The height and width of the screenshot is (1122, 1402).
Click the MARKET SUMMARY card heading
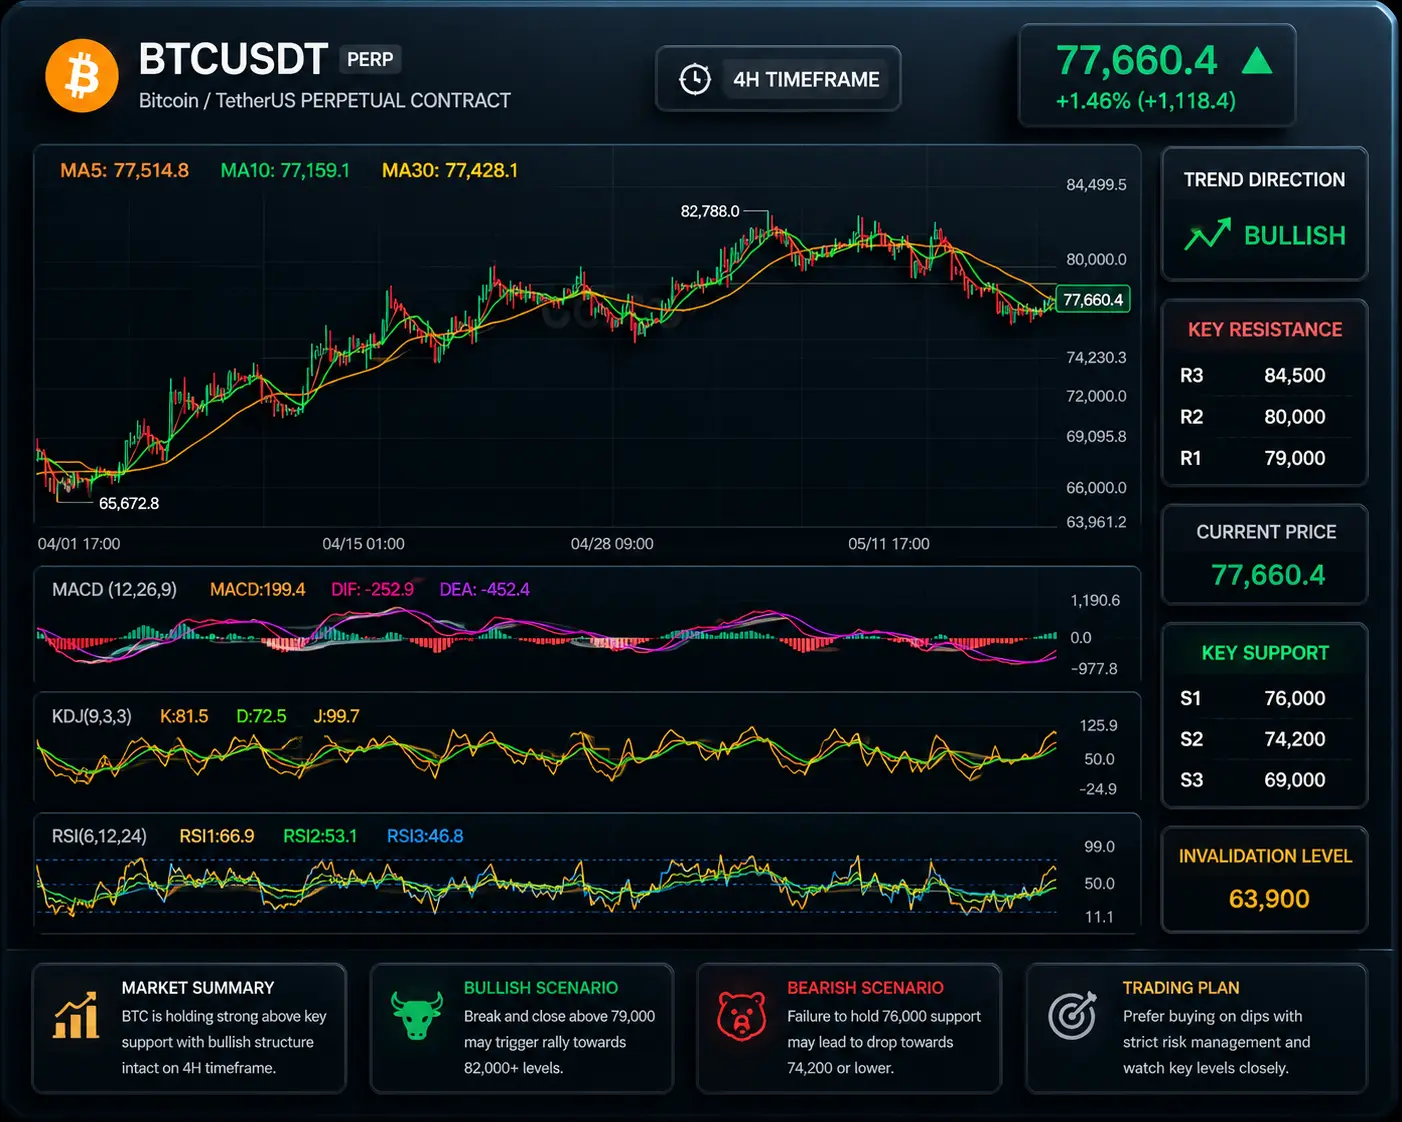tap(198, 988)
